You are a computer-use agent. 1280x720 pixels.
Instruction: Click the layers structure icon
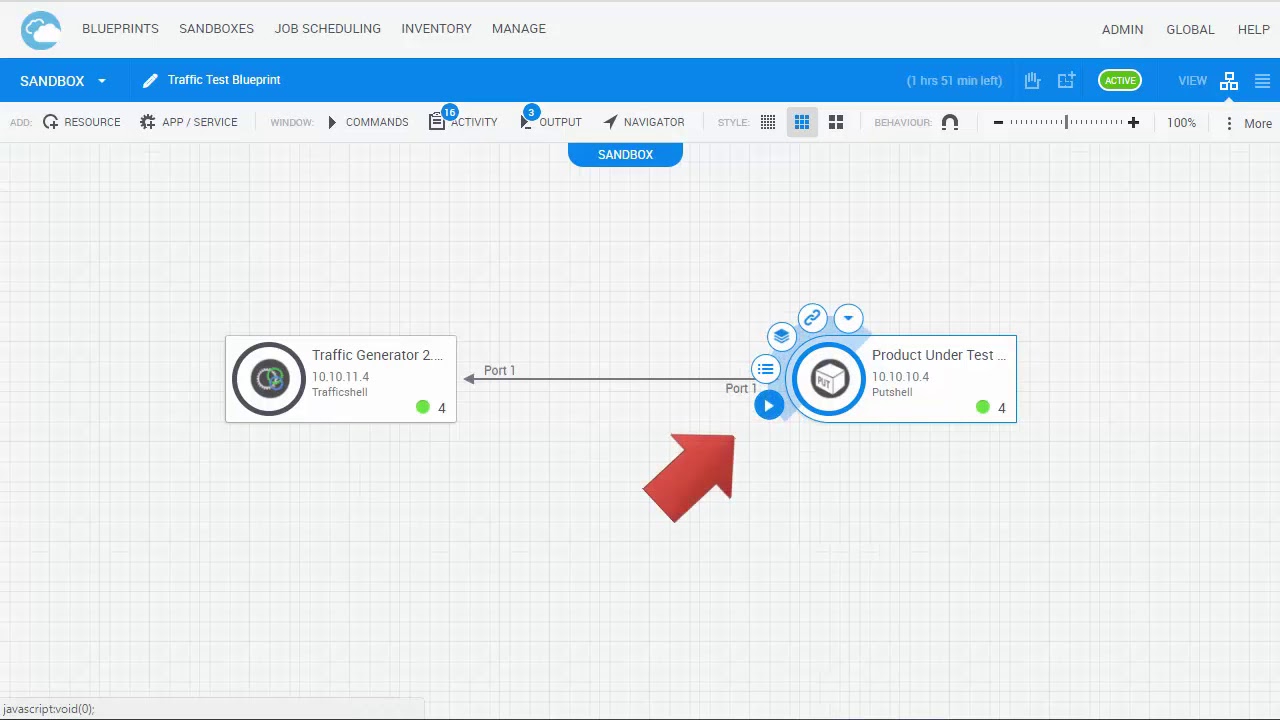(x=782, y=336)
